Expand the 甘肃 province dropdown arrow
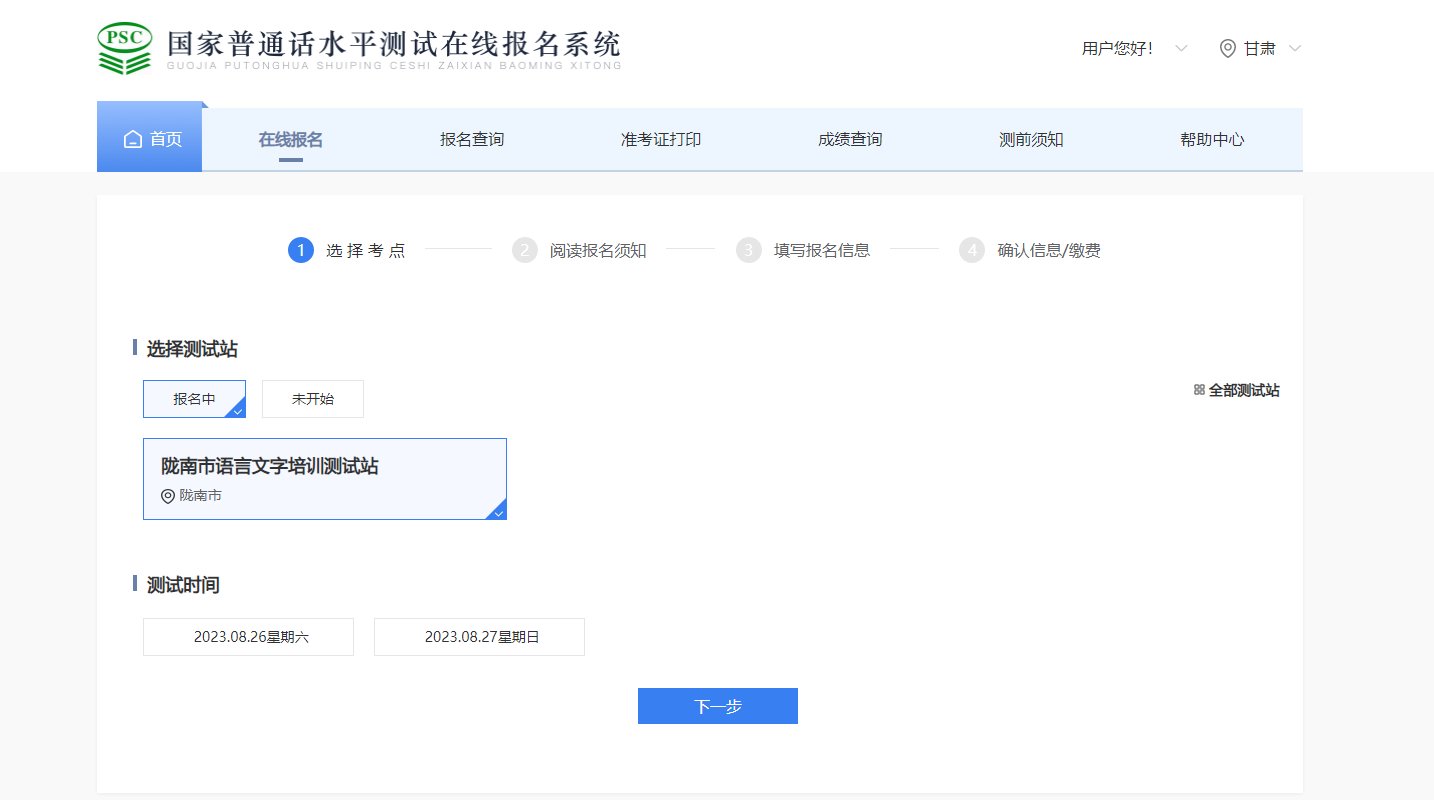This screenshot has height=800, width=1434. pos(1295,49)
